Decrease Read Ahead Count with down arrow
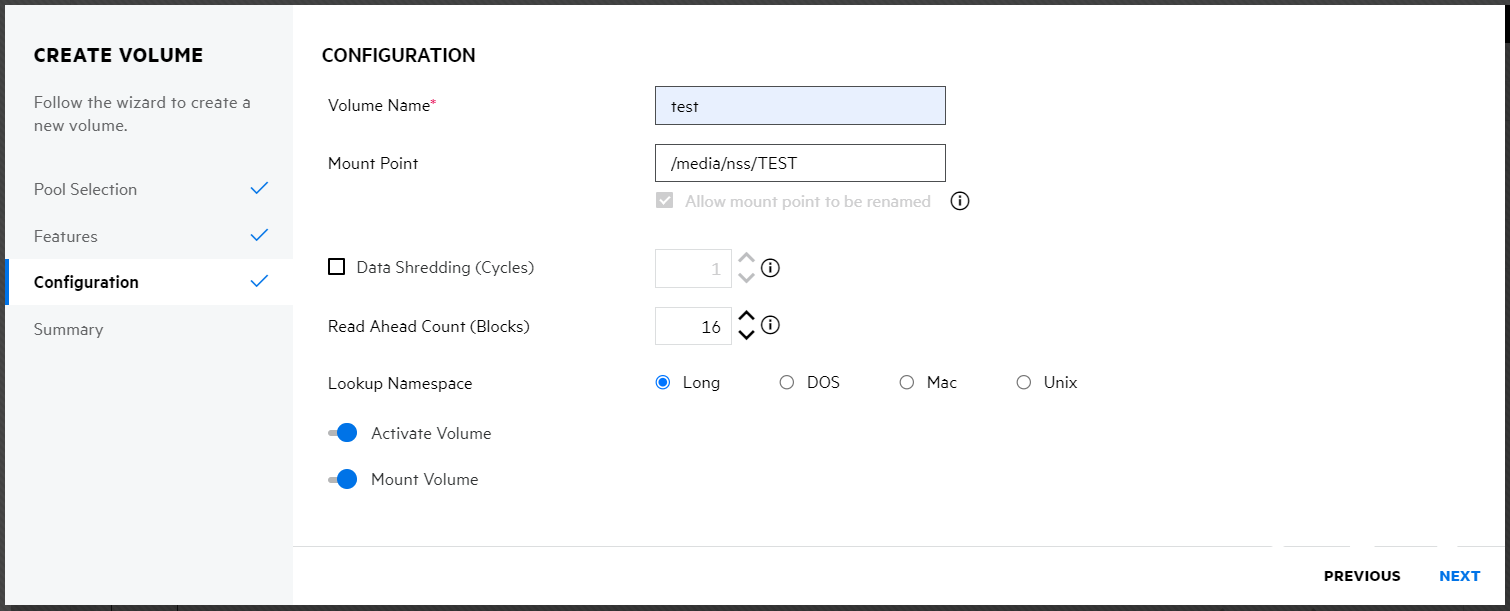1510x611 pixels. point(746,335)
